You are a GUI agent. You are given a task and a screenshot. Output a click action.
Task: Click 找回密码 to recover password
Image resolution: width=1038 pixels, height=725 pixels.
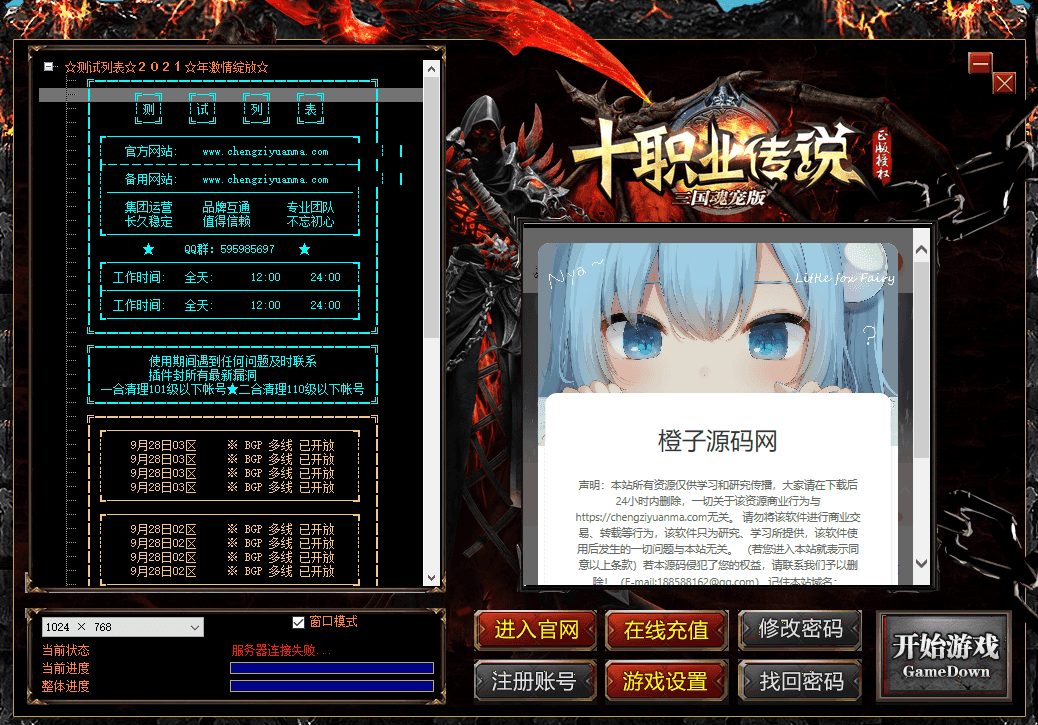point(800,682)
